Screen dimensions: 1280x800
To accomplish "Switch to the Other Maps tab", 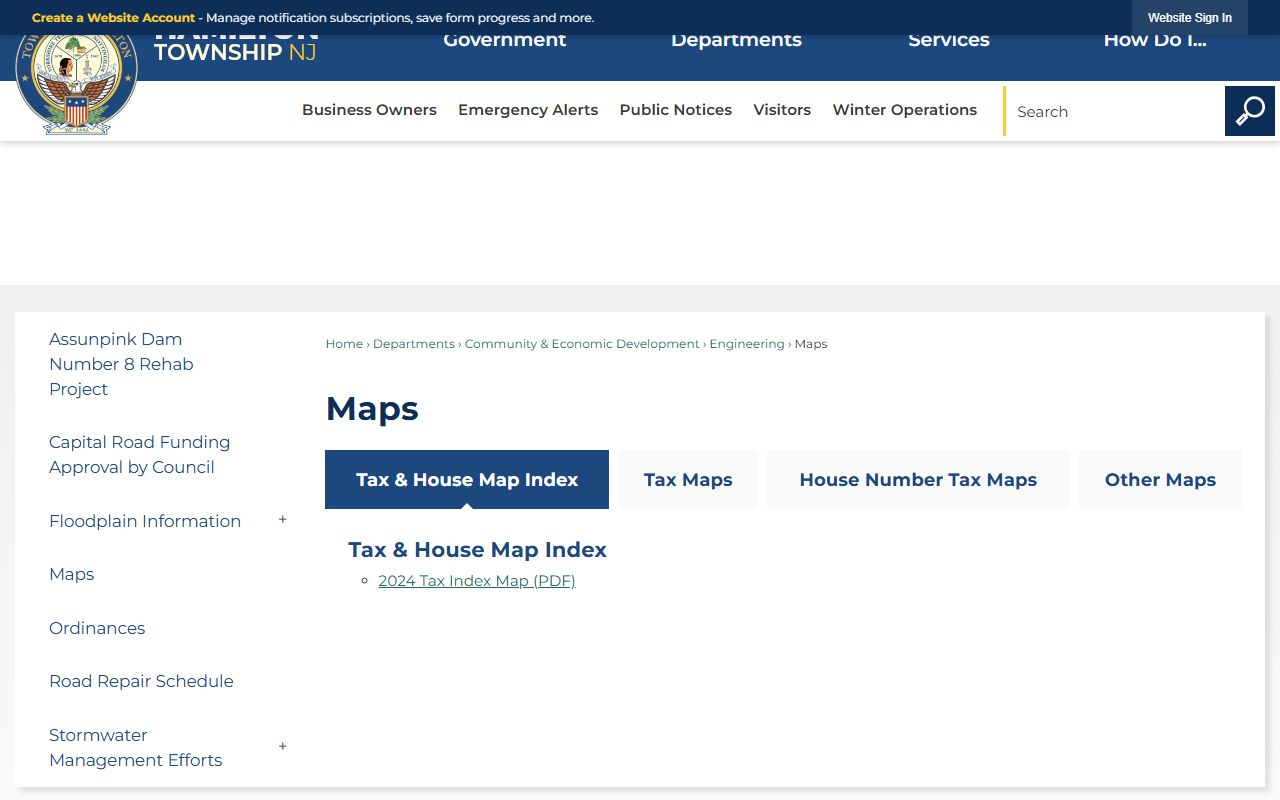I will coord(1160,480).
